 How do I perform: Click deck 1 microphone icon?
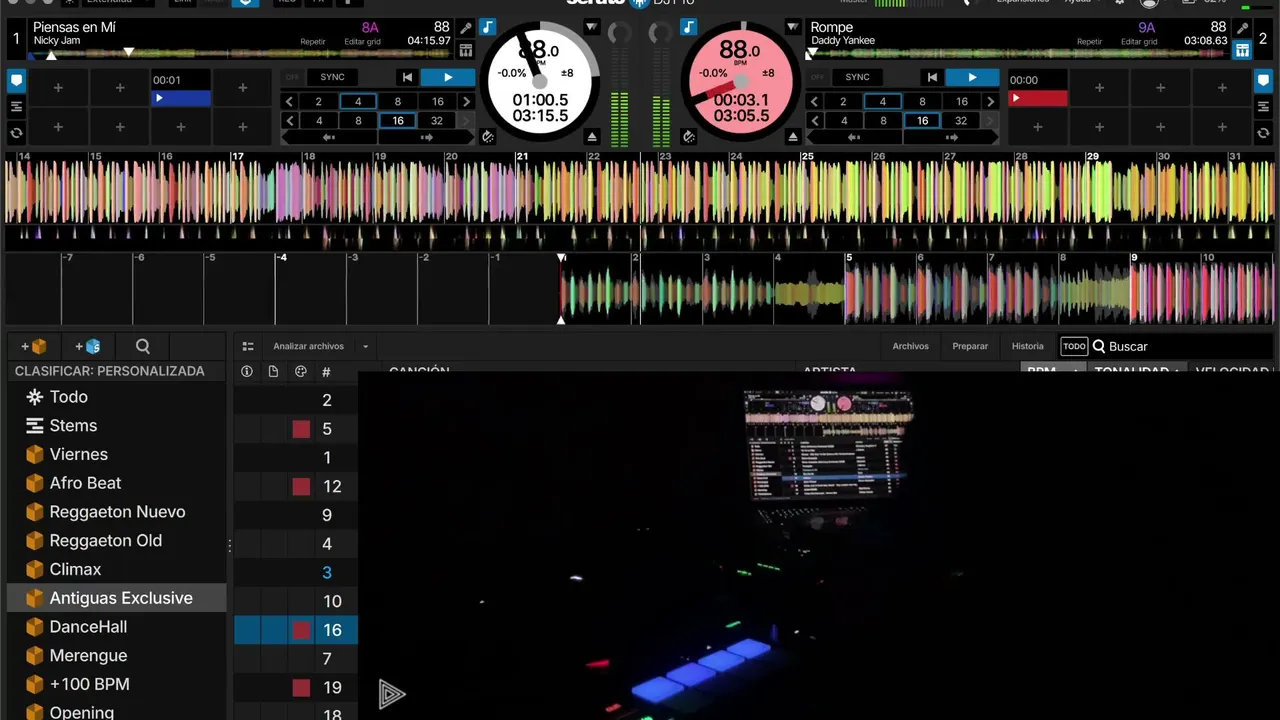pos(466,28)
